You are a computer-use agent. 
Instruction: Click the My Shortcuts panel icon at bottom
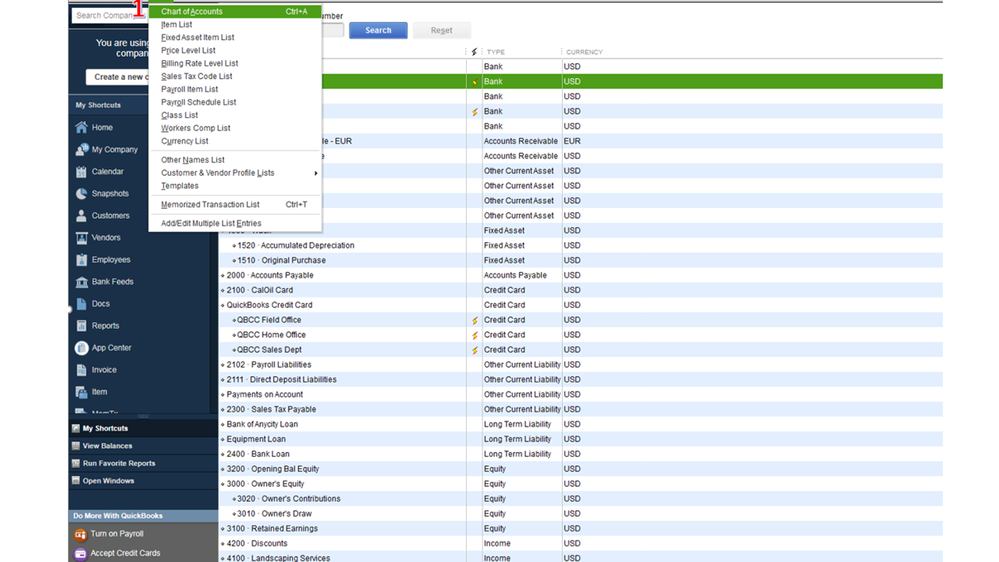pos(76,428)
